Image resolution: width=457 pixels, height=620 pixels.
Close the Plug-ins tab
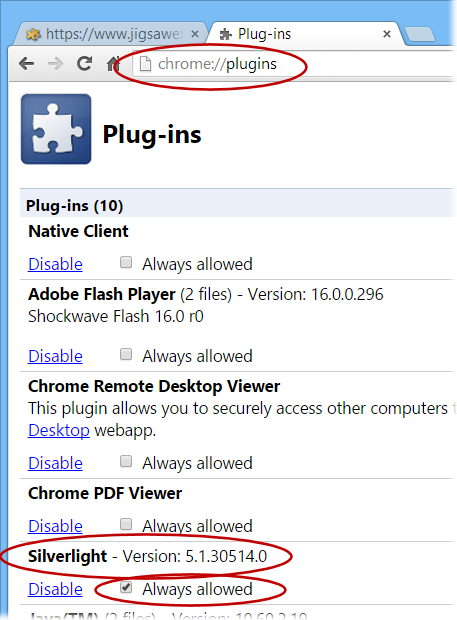click(x=387, y=34)
